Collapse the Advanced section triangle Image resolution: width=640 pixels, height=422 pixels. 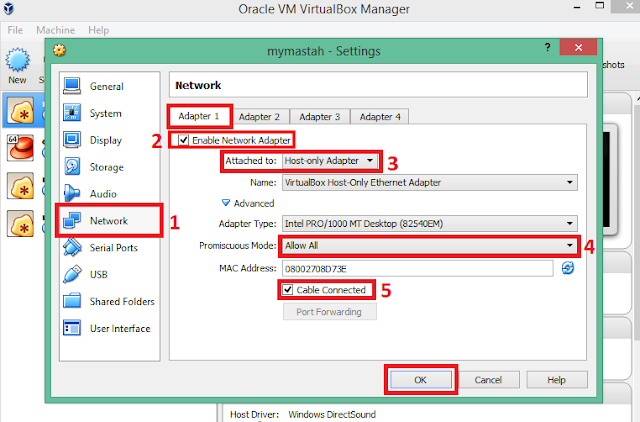(x=225, y=203)
